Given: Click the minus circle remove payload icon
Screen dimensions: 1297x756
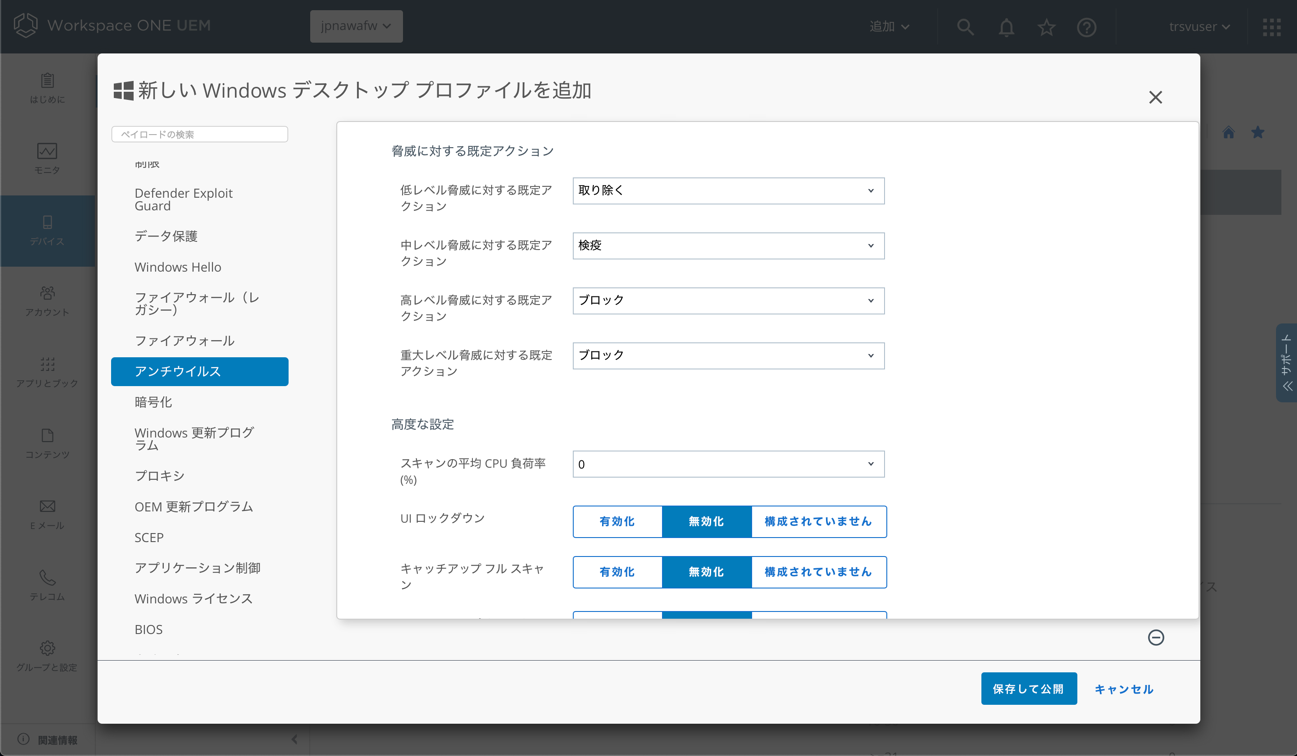Looking at the screenshot, I should tap(1156, 638).
